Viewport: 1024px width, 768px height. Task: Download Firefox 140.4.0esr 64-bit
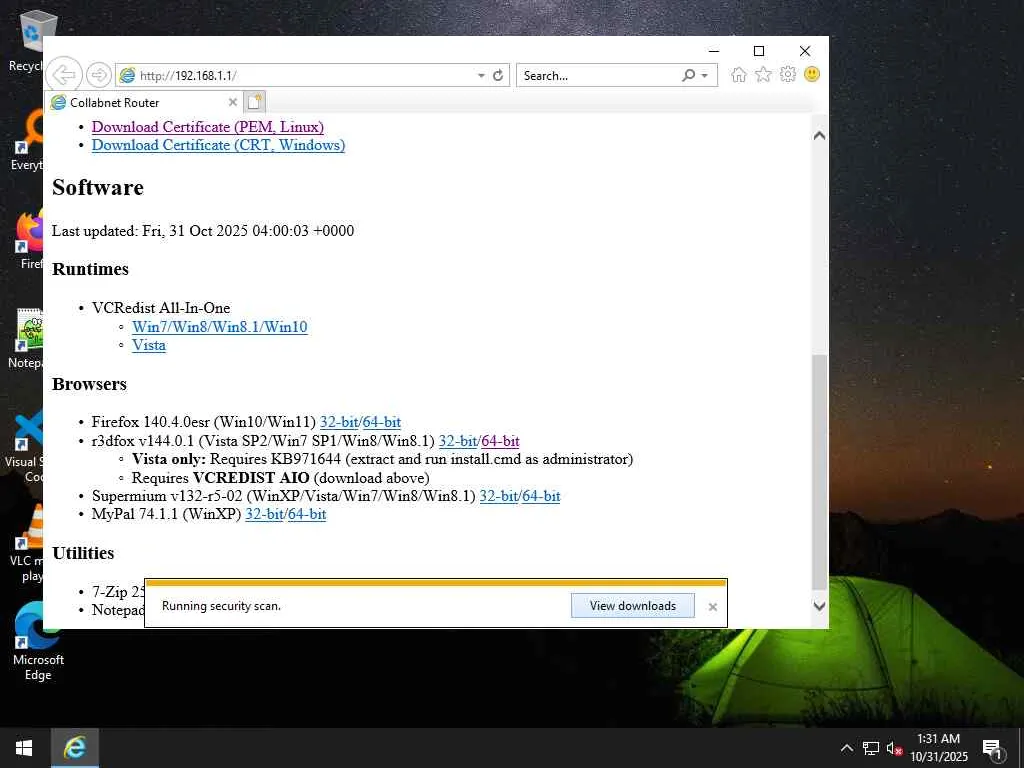click(381, 422)
